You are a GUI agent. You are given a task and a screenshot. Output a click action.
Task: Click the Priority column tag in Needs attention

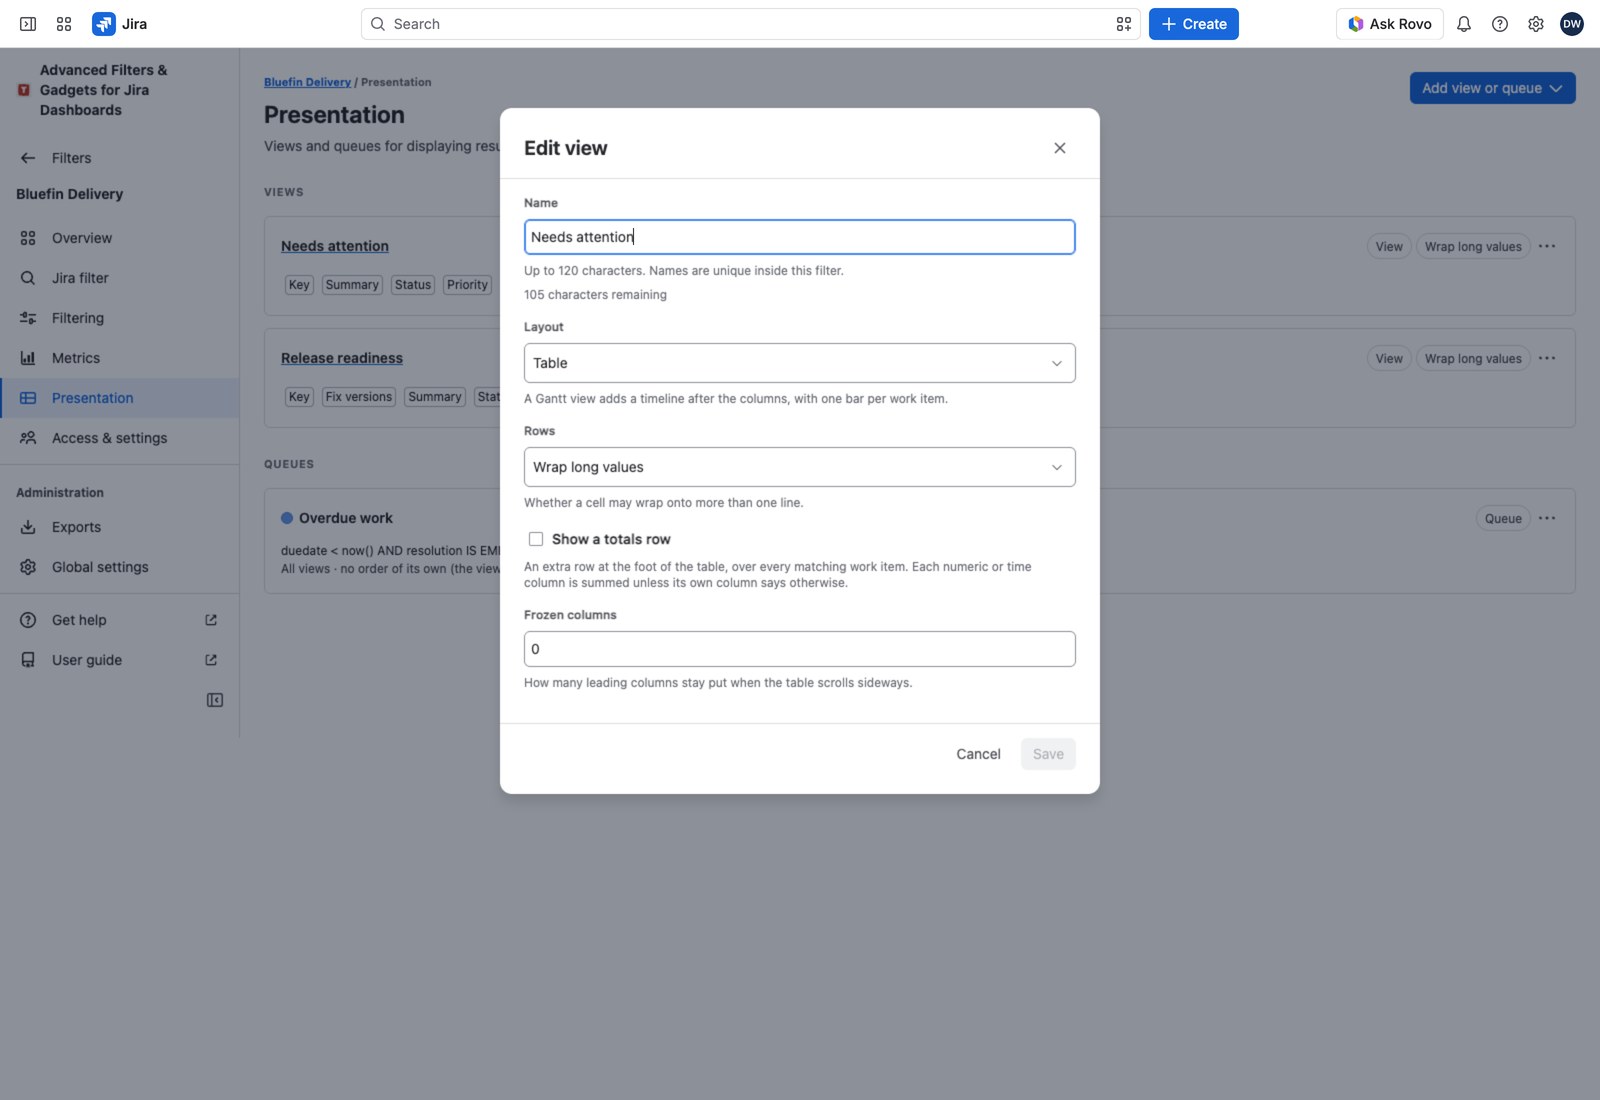pos(467,285)
